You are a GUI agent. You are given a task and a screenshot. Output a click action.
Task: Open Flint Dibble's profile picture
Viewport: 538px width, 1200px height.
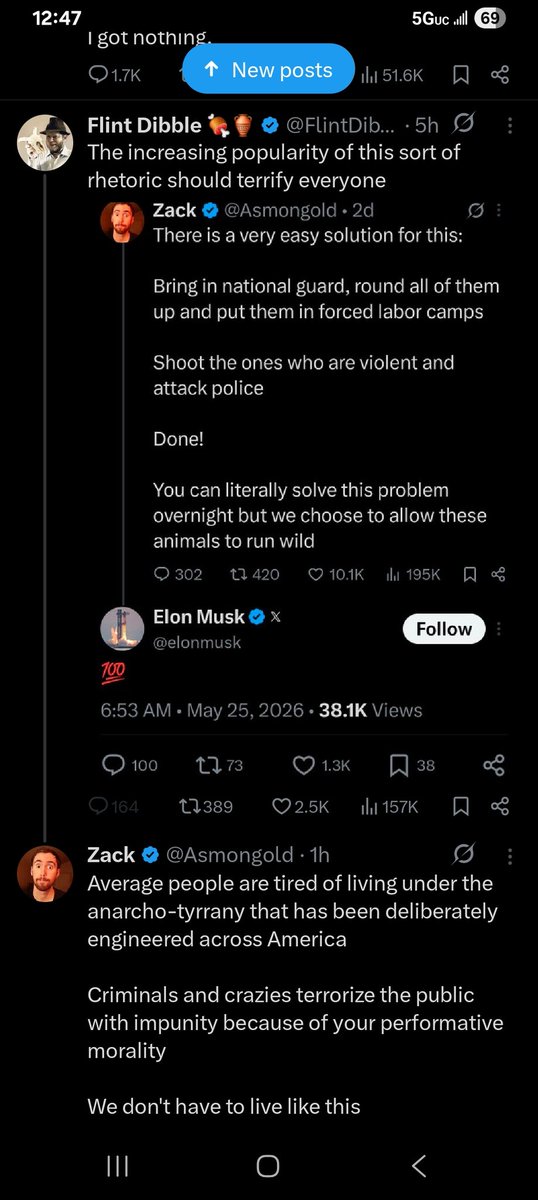click(x=45, y=142)
